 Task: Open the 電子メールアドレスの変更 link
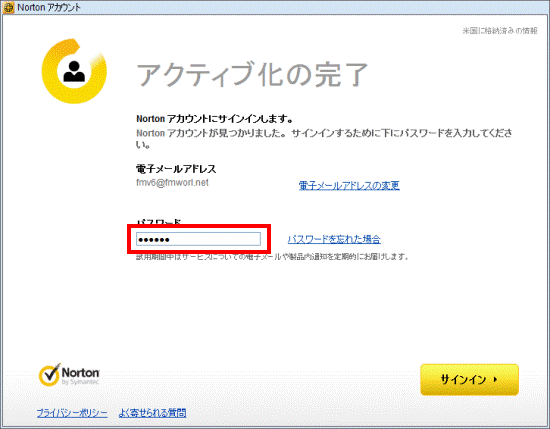[x=349, y=185]
